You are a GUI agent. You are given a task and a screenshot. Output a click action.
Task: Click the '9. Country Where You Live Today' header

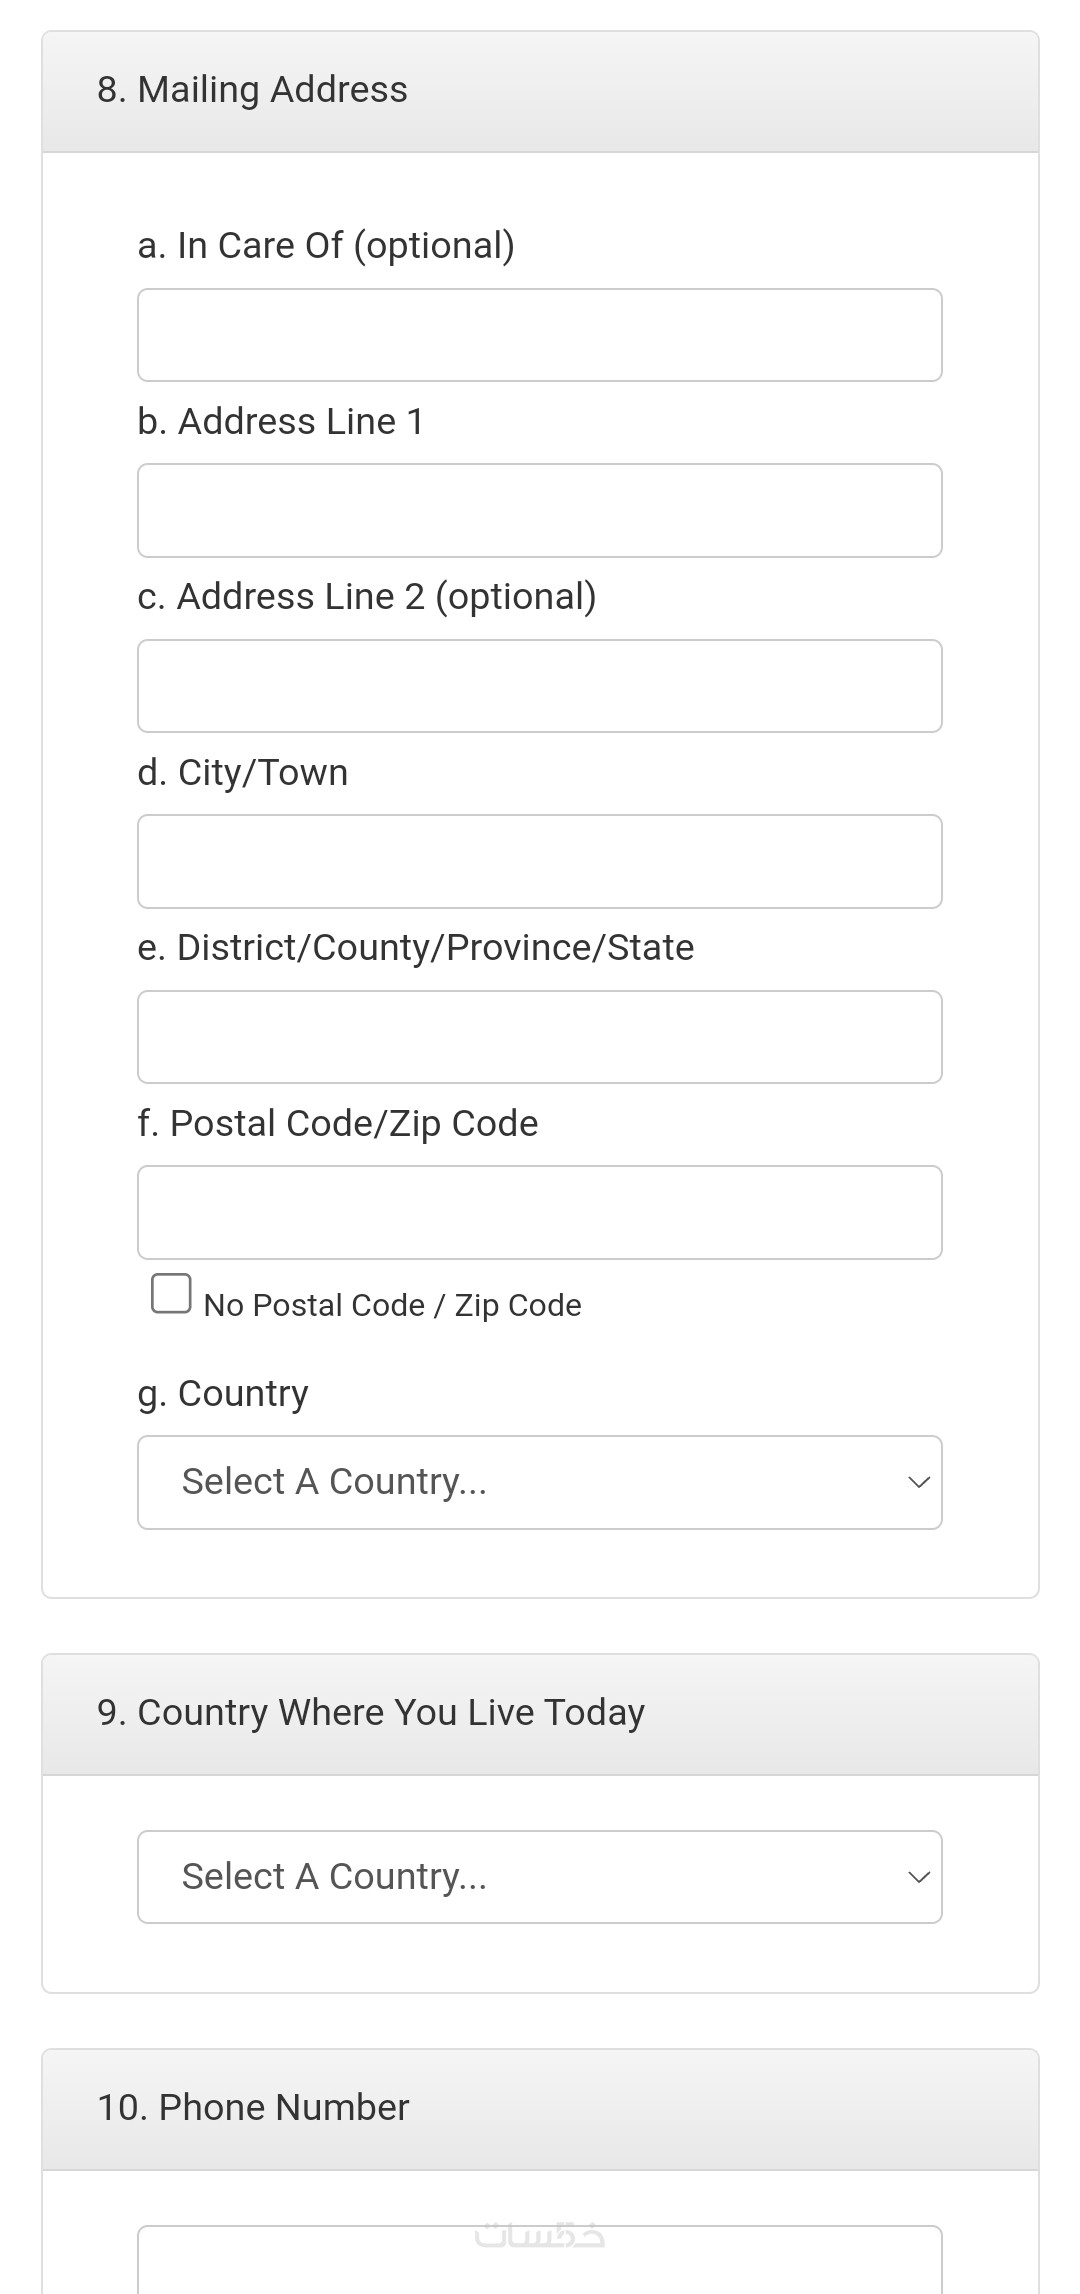coord(371,1713)
